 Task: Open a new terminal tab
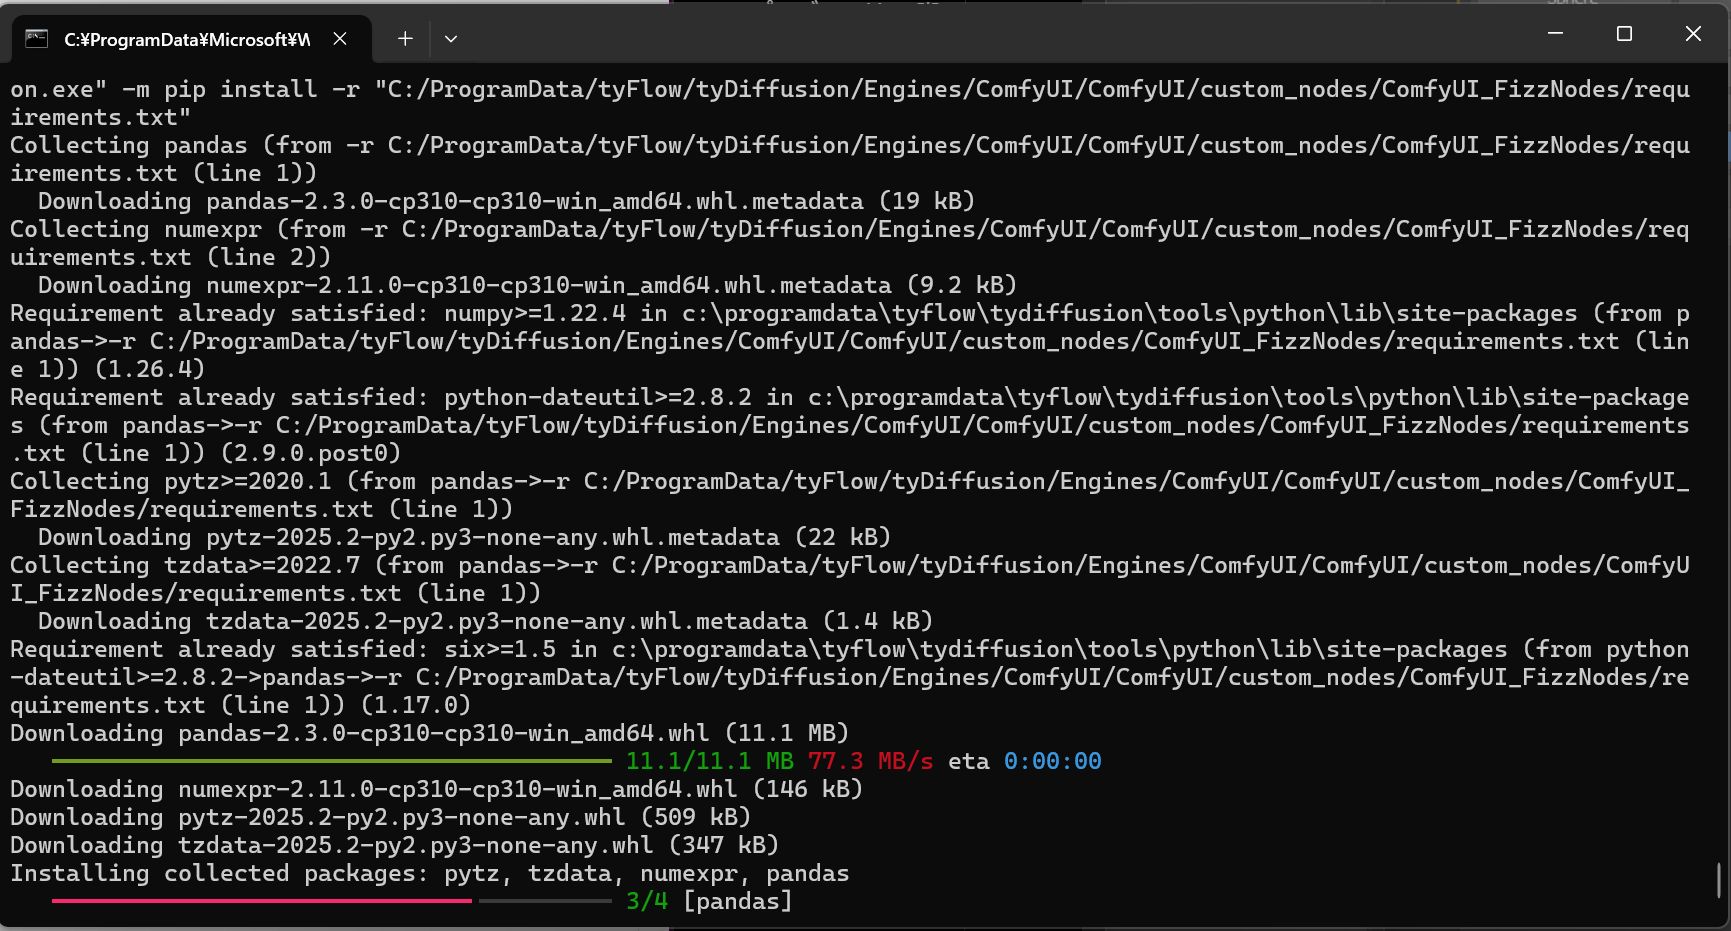tap(405, 38)
